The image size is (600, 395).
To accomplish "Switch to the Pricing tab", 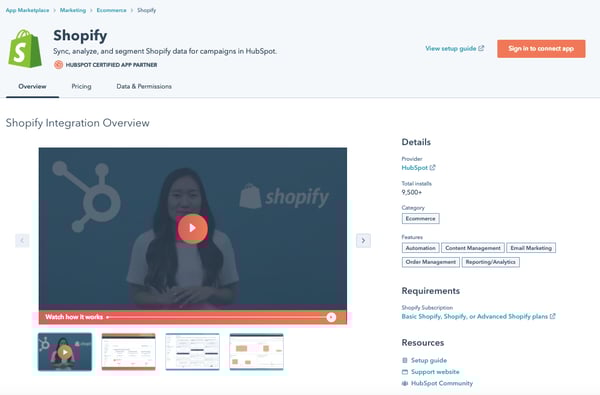I will (x=82, y=87).
